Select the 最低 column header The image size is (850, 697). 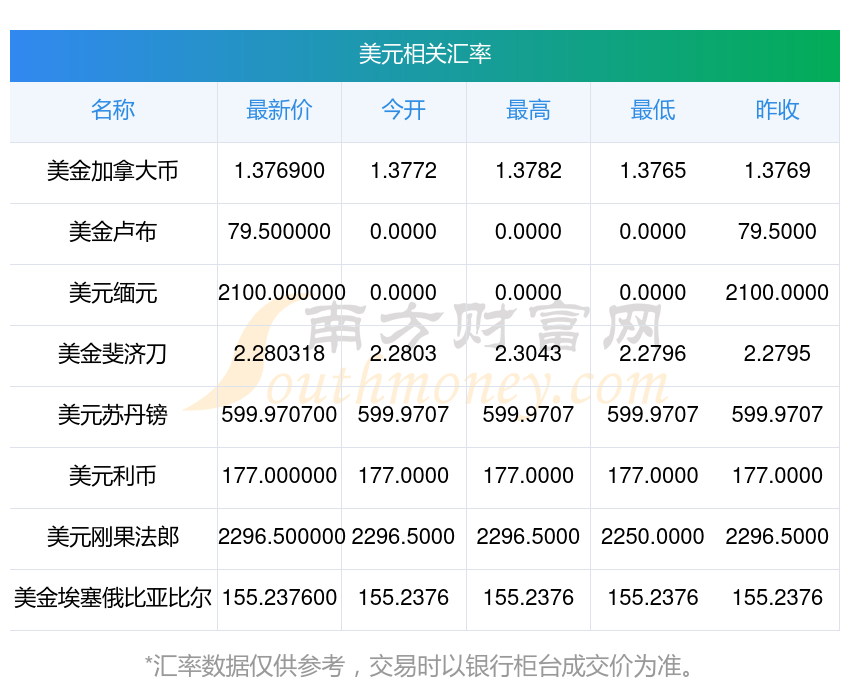point(652,110)
